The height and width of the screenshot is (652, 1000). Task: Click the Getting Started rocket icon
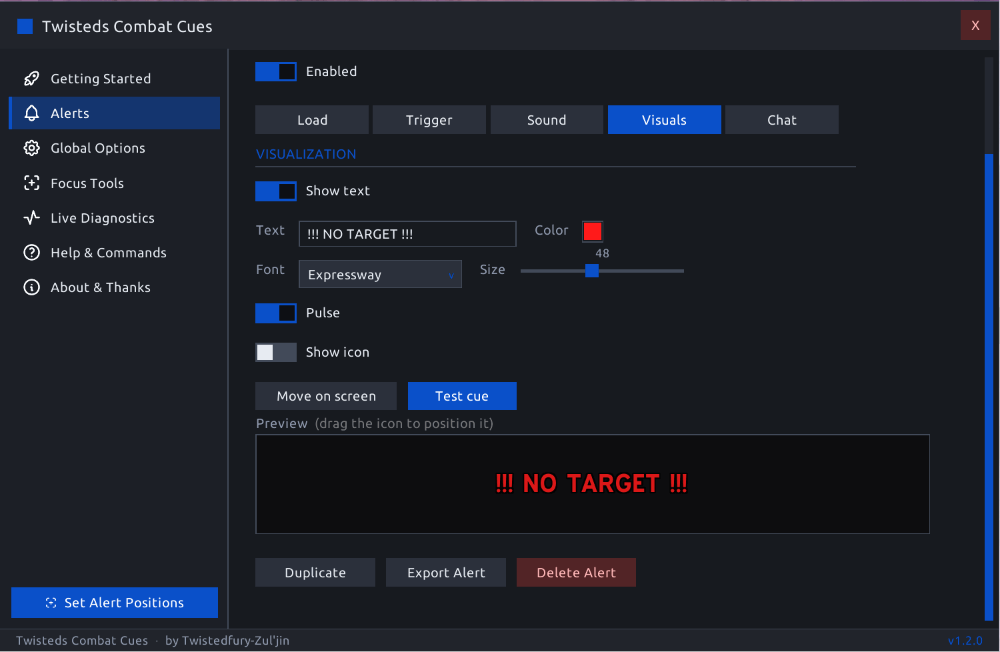click(31, 78)
